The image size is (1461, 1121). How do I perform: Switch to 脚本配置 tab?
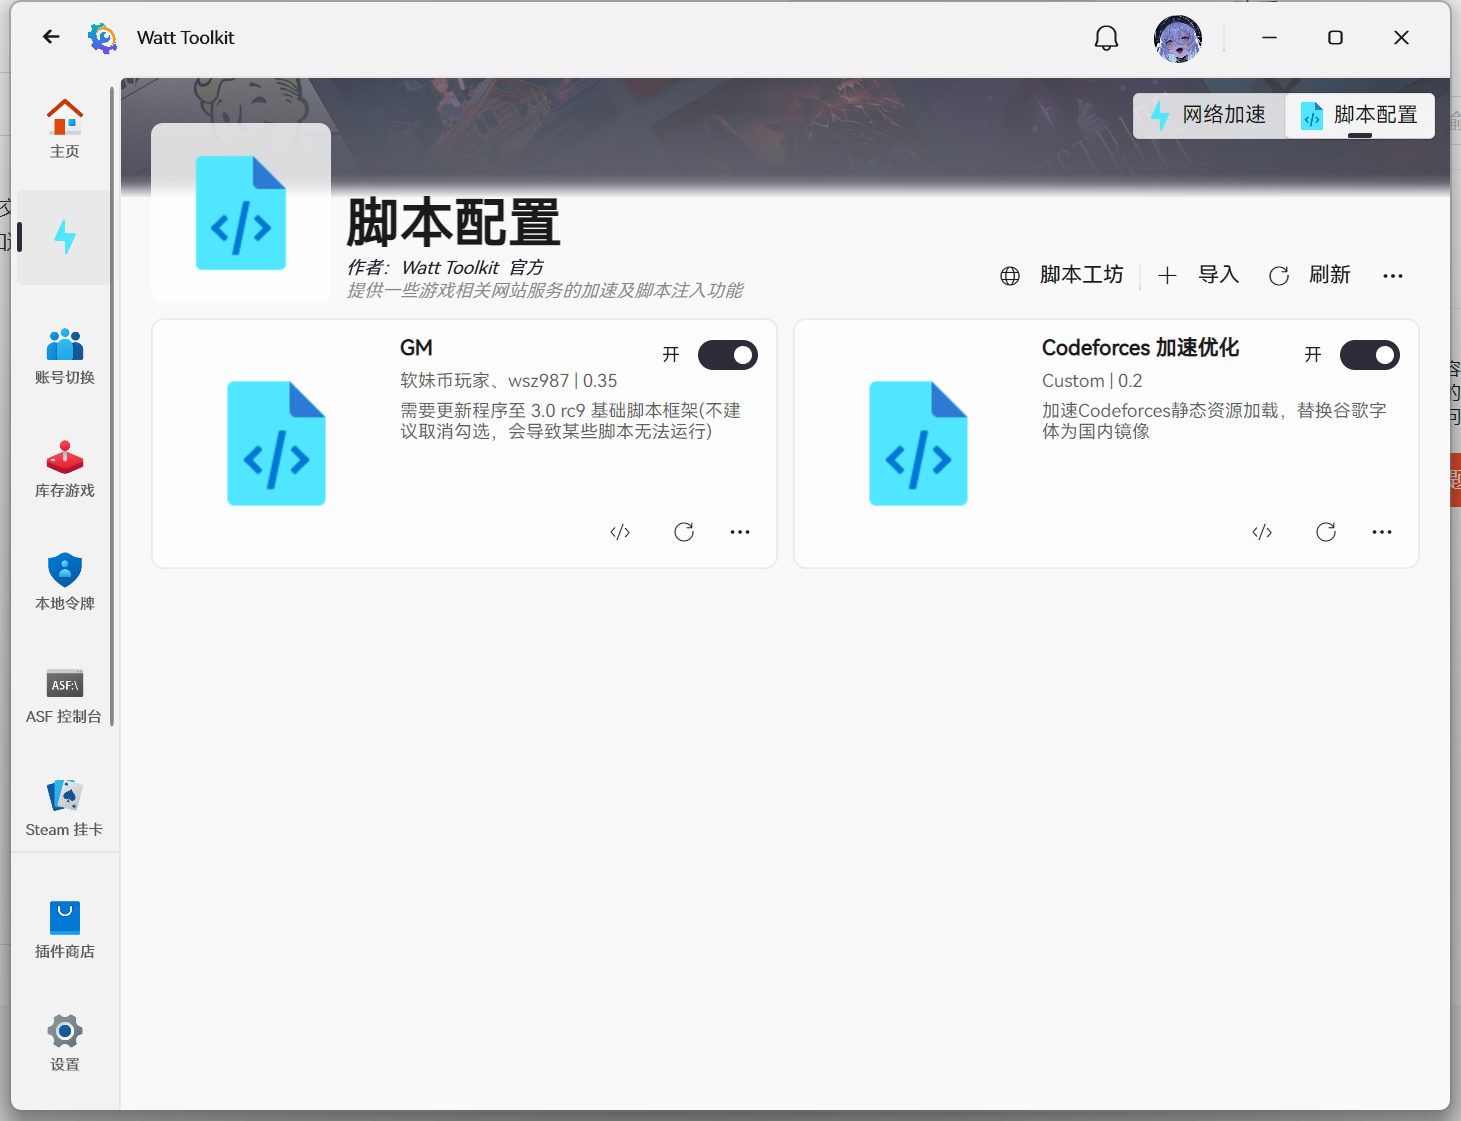(x=1360, y=115)
